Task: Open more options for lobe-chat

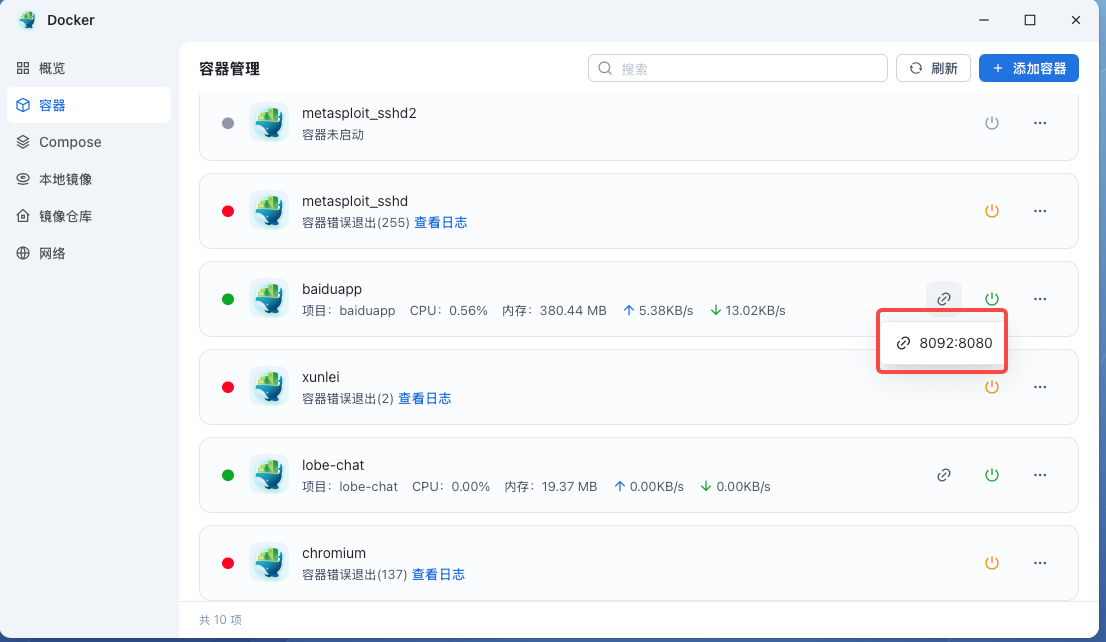Action: click(1040, 476)
